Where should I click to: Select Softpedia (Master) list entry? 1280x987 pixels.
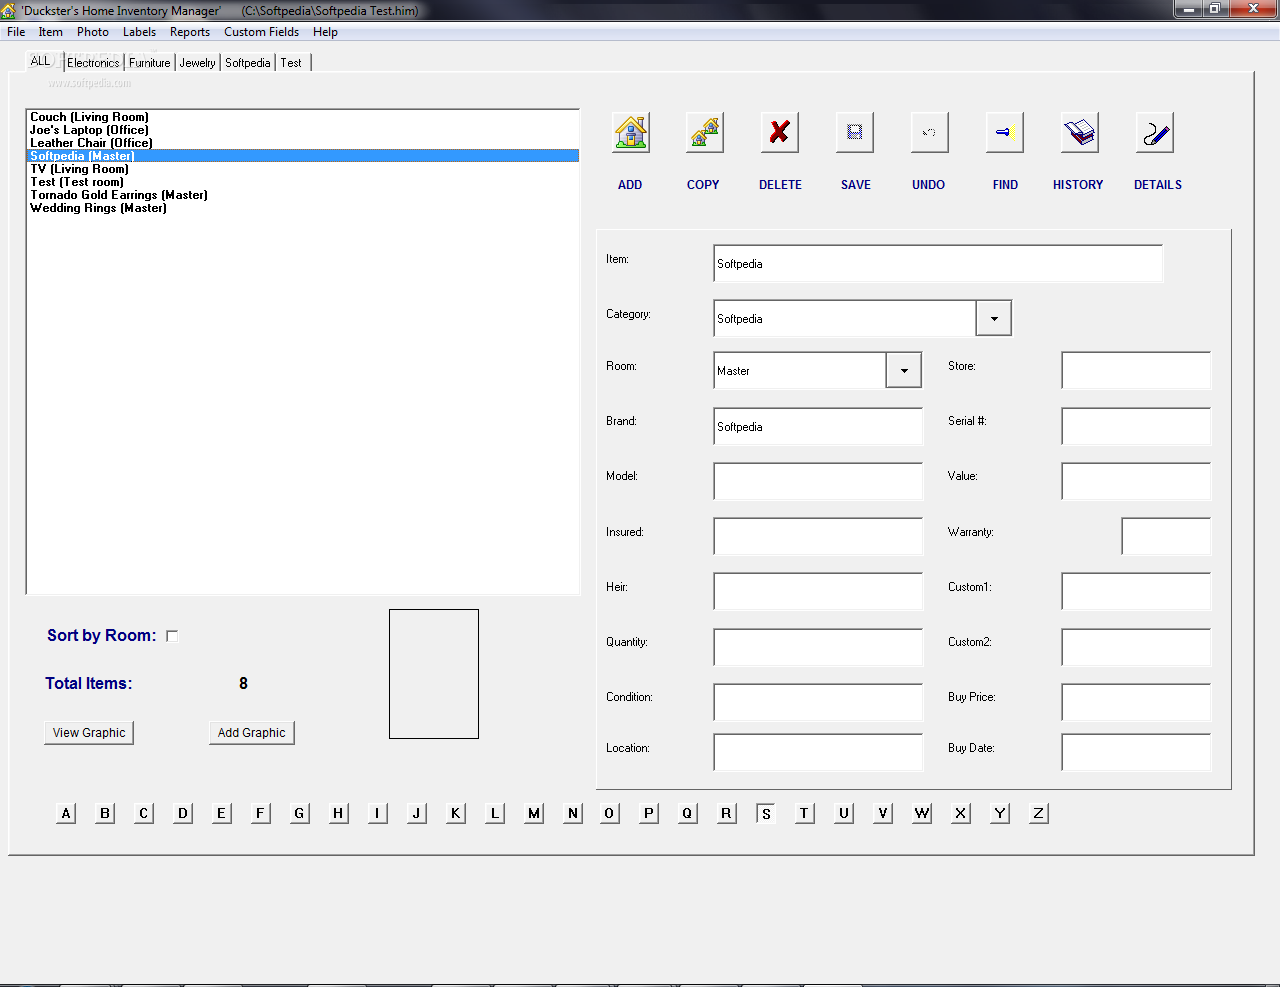(303, 156)
